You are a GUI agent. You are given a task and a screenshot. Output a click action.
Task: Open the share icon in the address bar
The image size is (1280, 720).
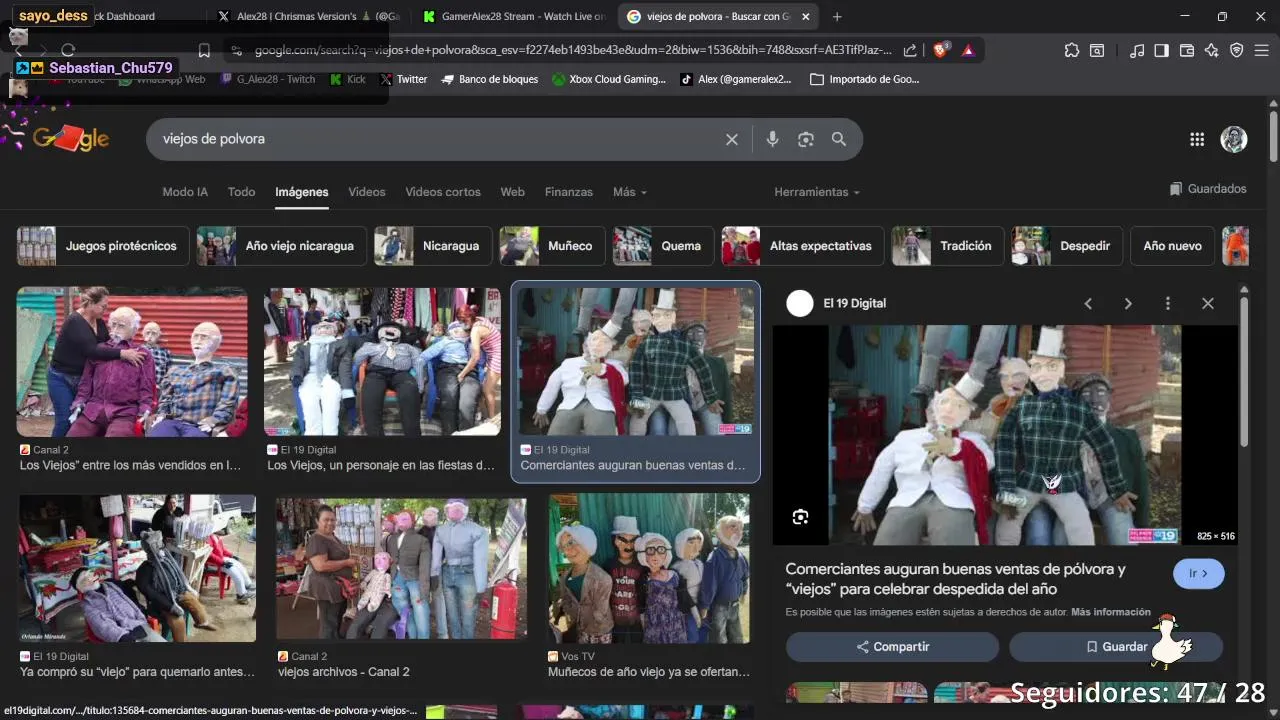point(910,50)
